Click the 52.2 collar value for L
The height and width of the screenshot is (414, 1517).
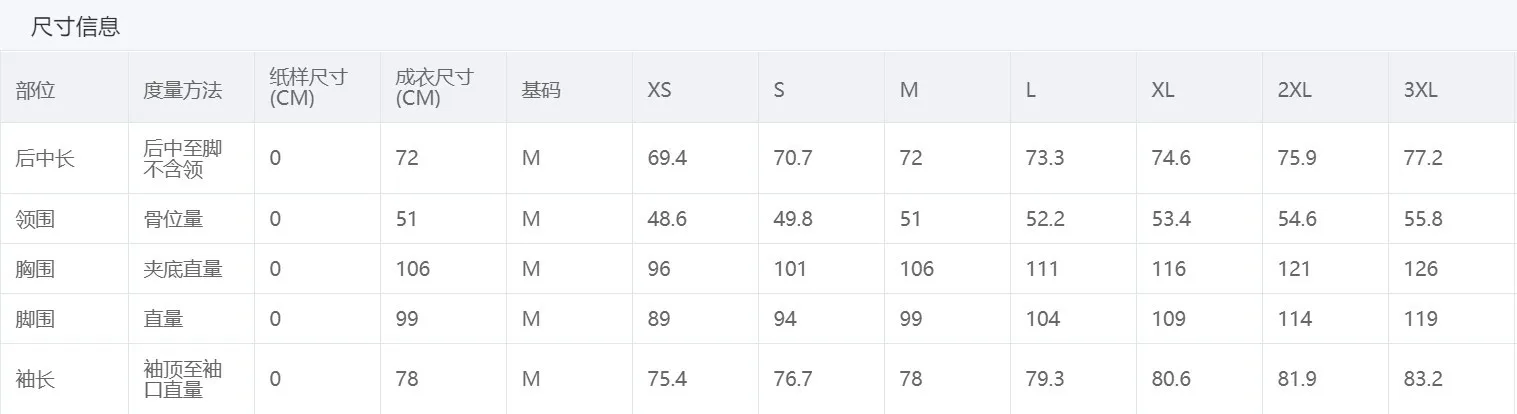pos(1045,219)
